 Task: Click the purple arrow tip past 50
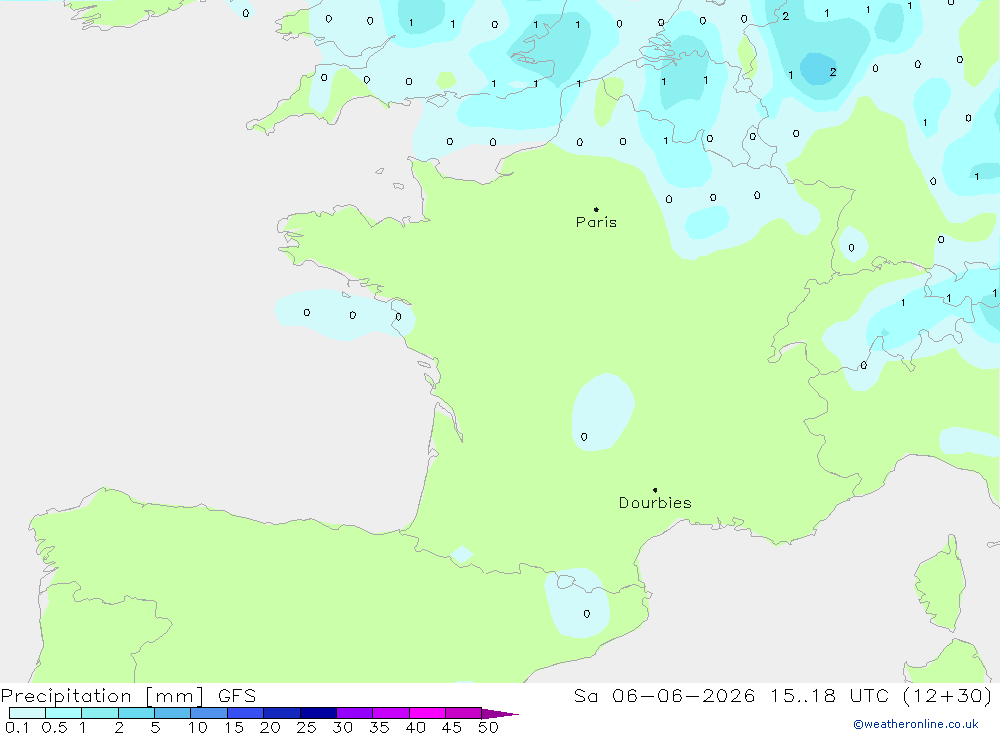click(x=501, y=714)
